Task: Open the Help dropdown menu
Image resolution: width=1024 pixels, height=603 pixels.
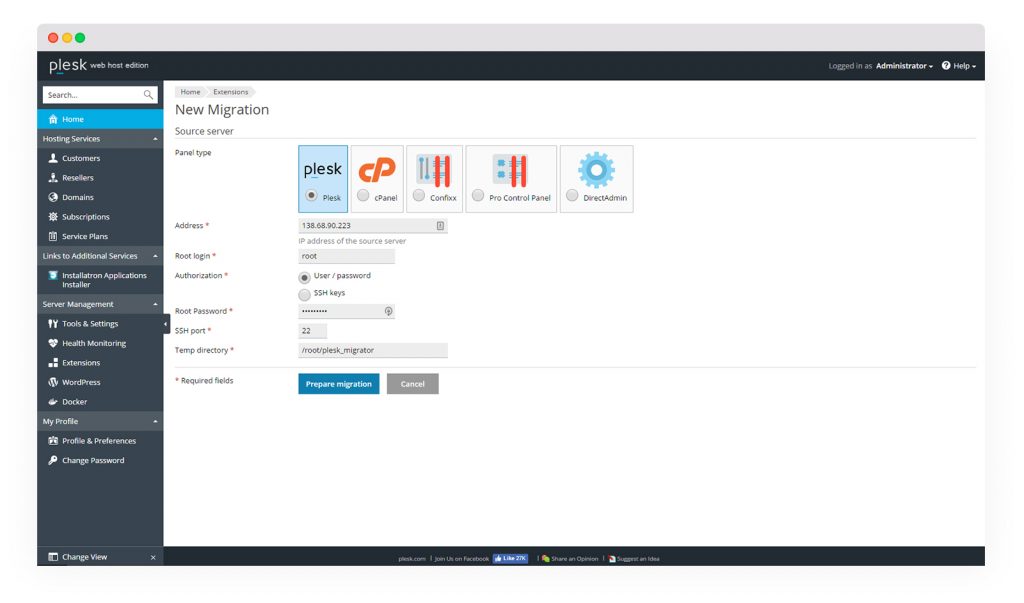Action: click(965, 66)
